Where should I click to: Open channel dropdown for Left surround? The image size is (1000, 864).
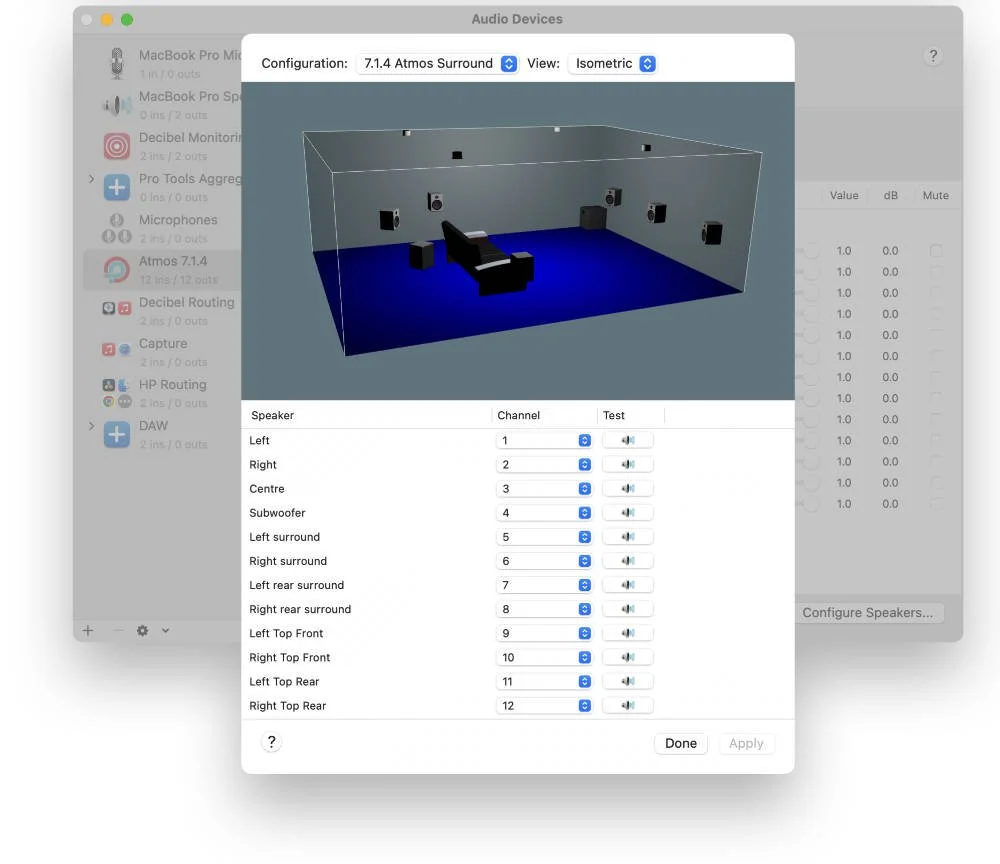point(544,538)
